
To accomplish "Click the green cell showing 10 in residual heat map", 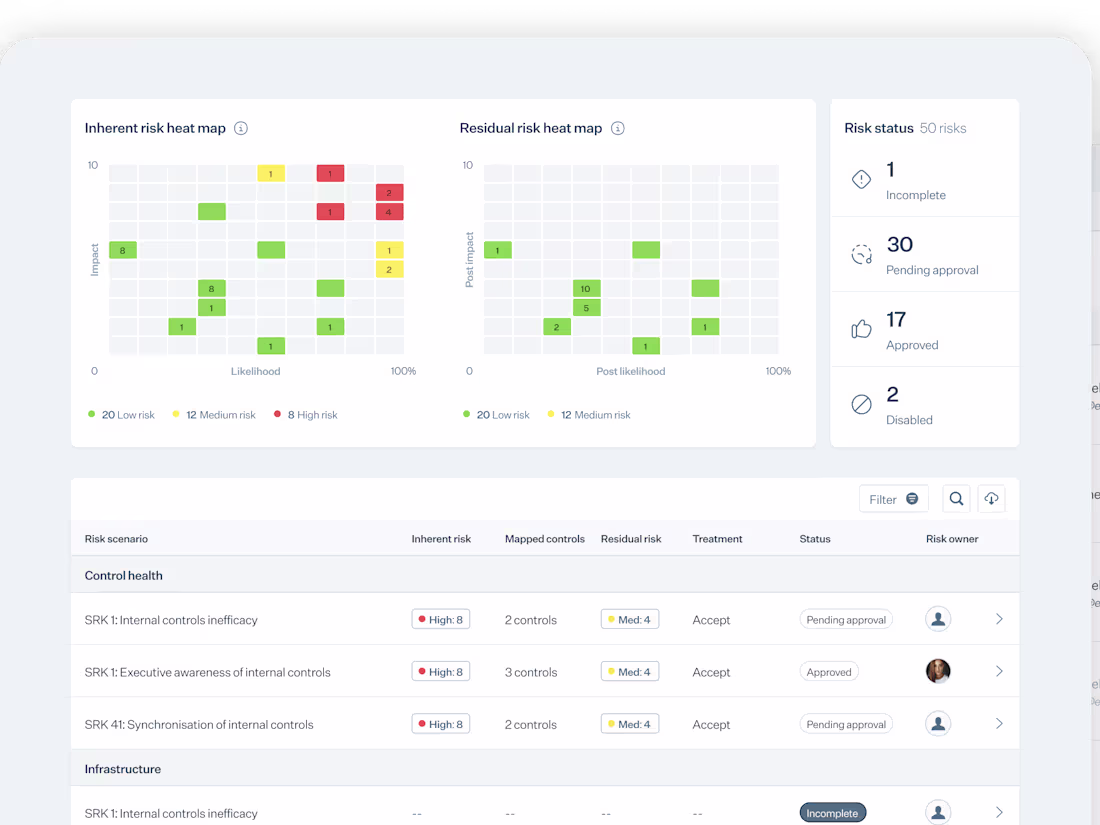I will pos(586,288).
